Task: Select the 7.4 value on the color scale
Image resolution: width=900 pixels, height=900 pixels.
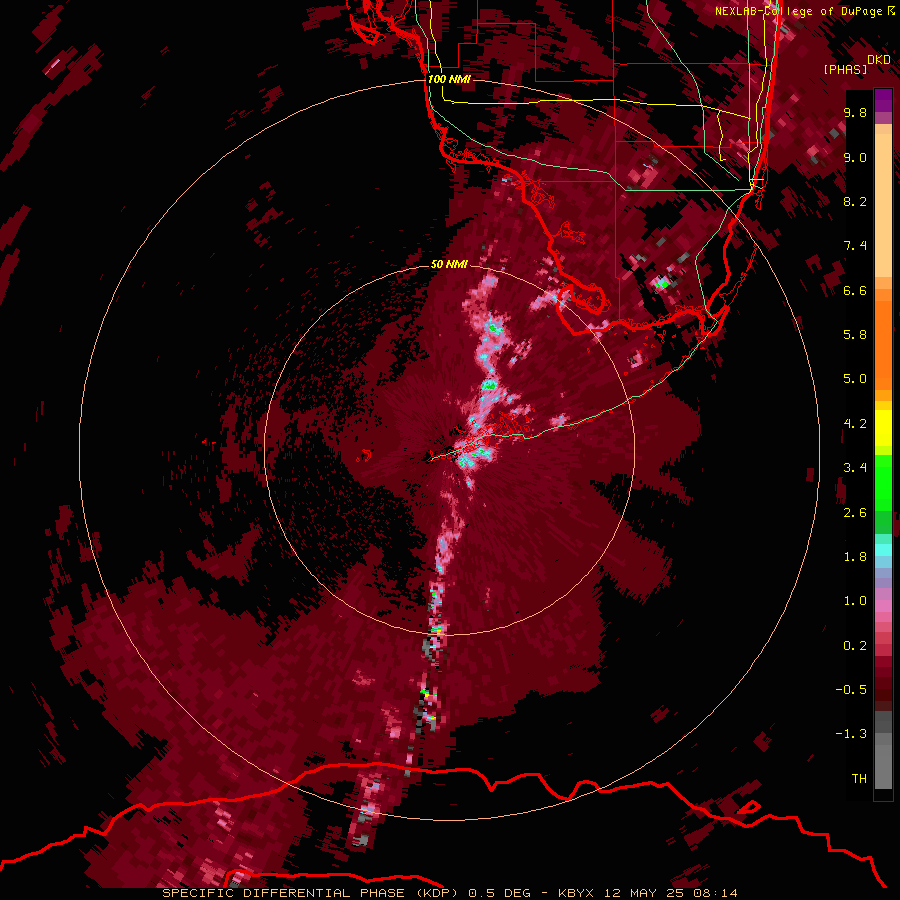Action: point(855,246)
